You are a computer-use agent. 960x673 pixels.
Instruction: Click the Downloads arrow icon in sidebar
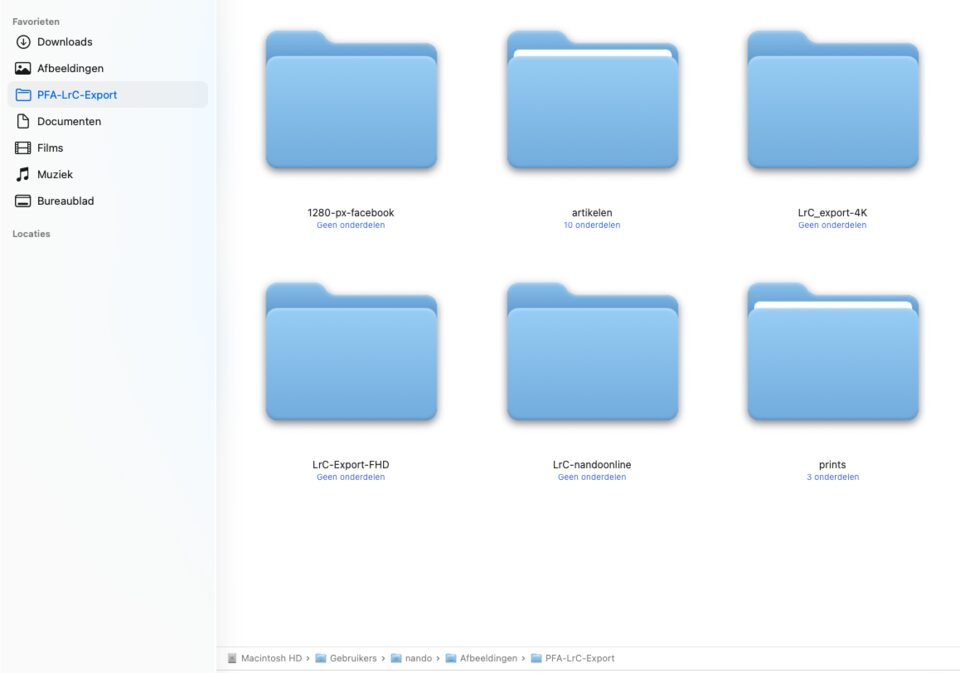pos(23,42)
